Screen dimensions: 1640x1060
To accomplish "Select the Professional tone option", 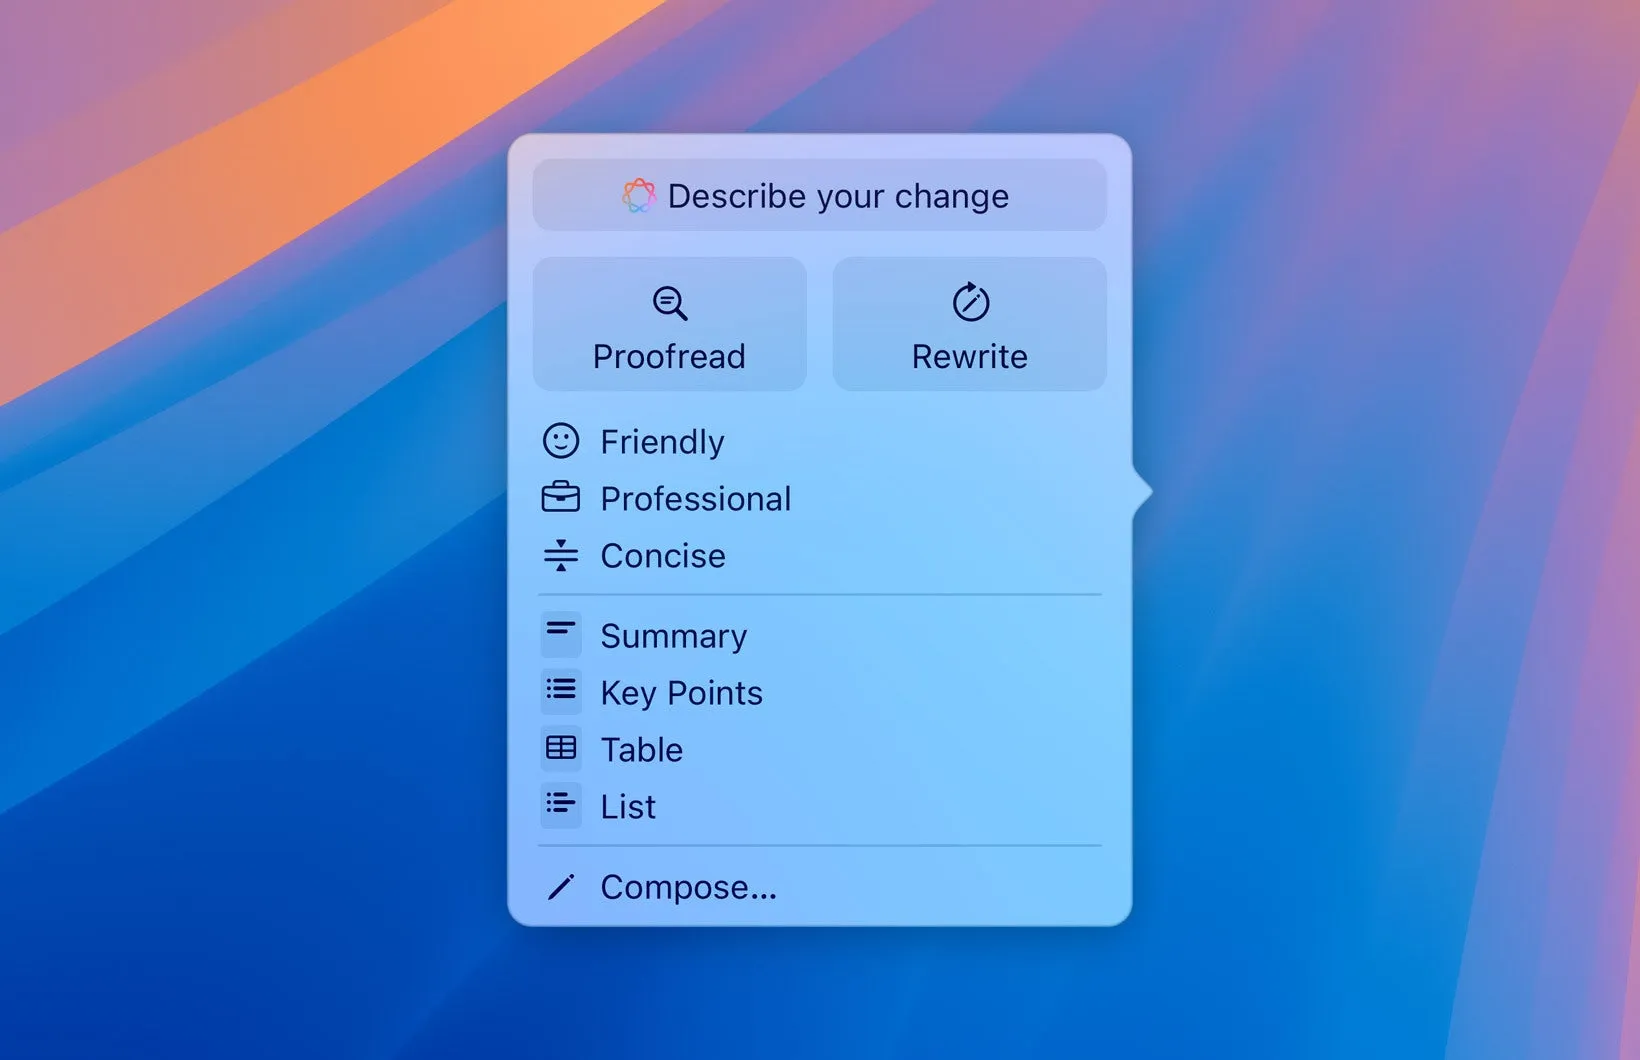I will [x=696, y=498].
